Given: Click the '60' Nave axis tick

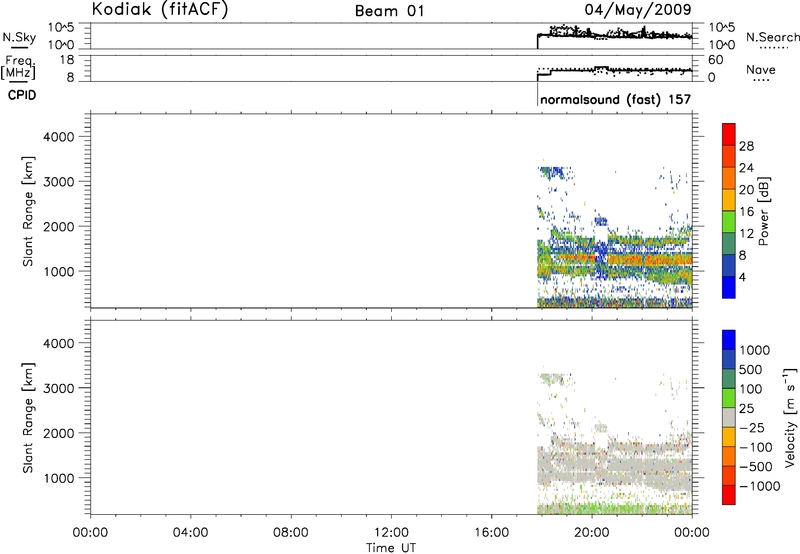Looking at the screenshot, I should (715, 60).
